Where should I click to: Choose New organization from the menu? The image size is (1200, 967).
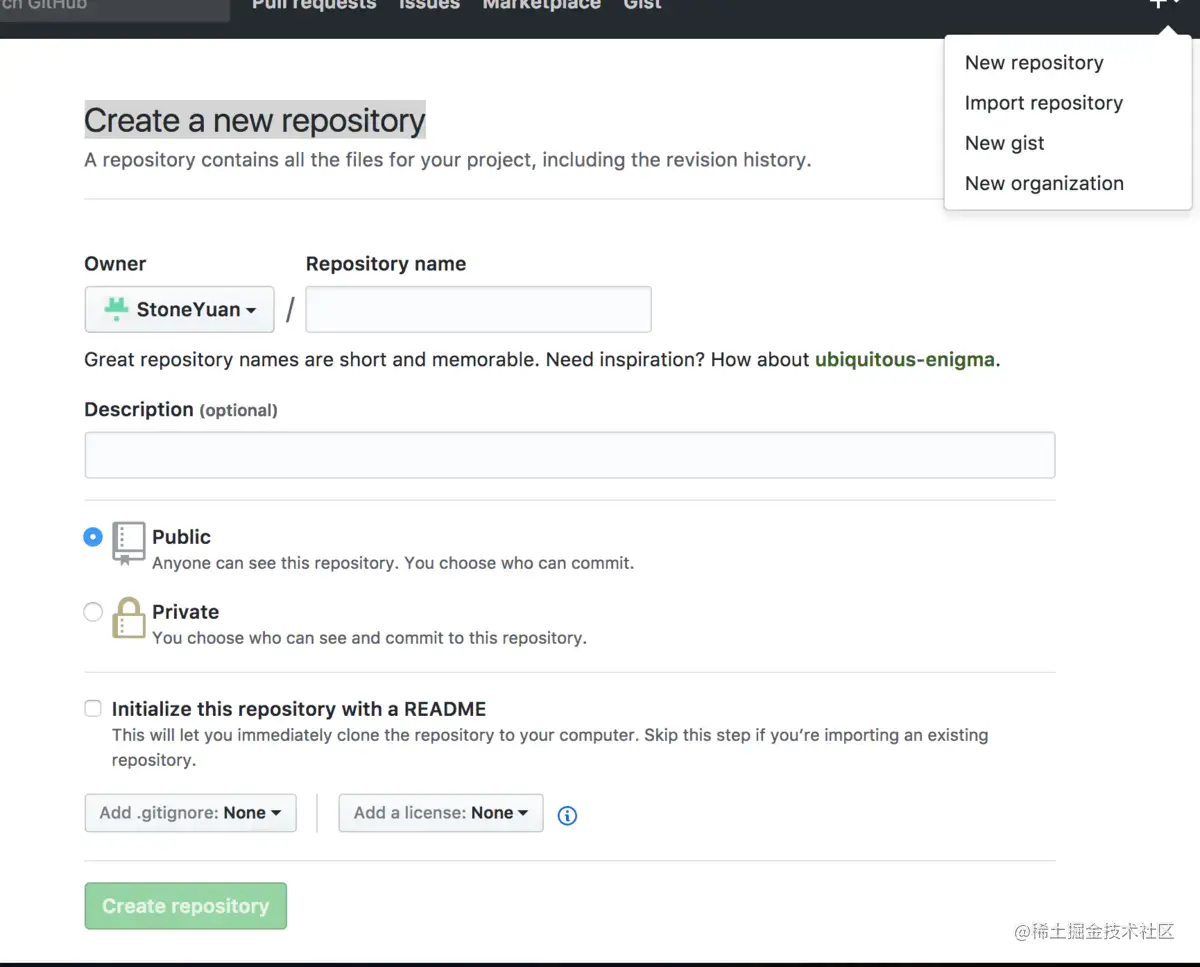1044,183
